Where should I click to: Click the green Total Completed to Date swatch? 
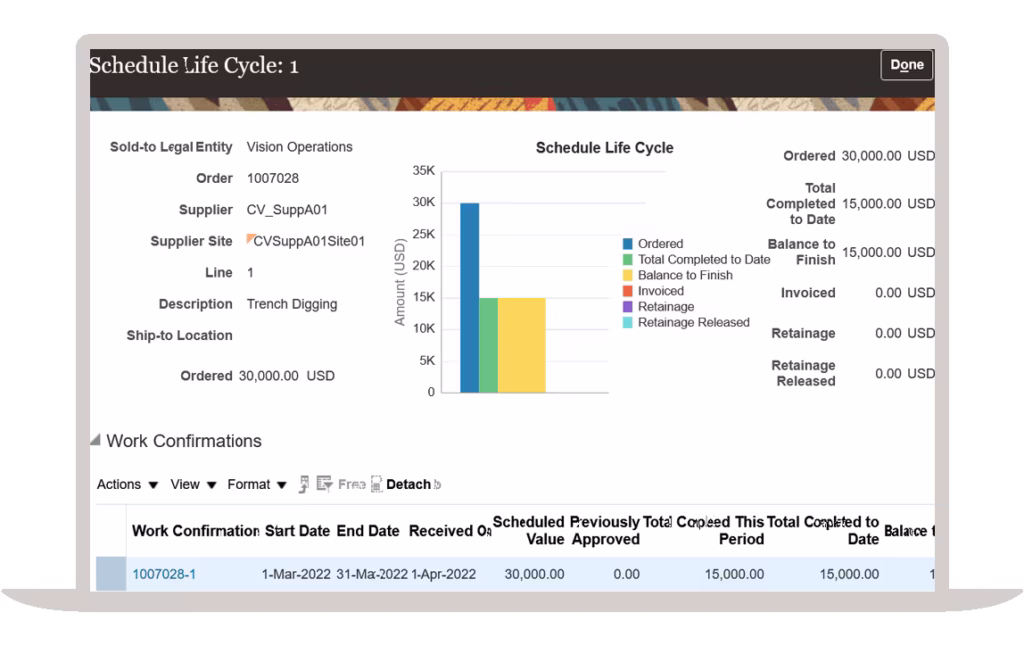click(628, 260)
